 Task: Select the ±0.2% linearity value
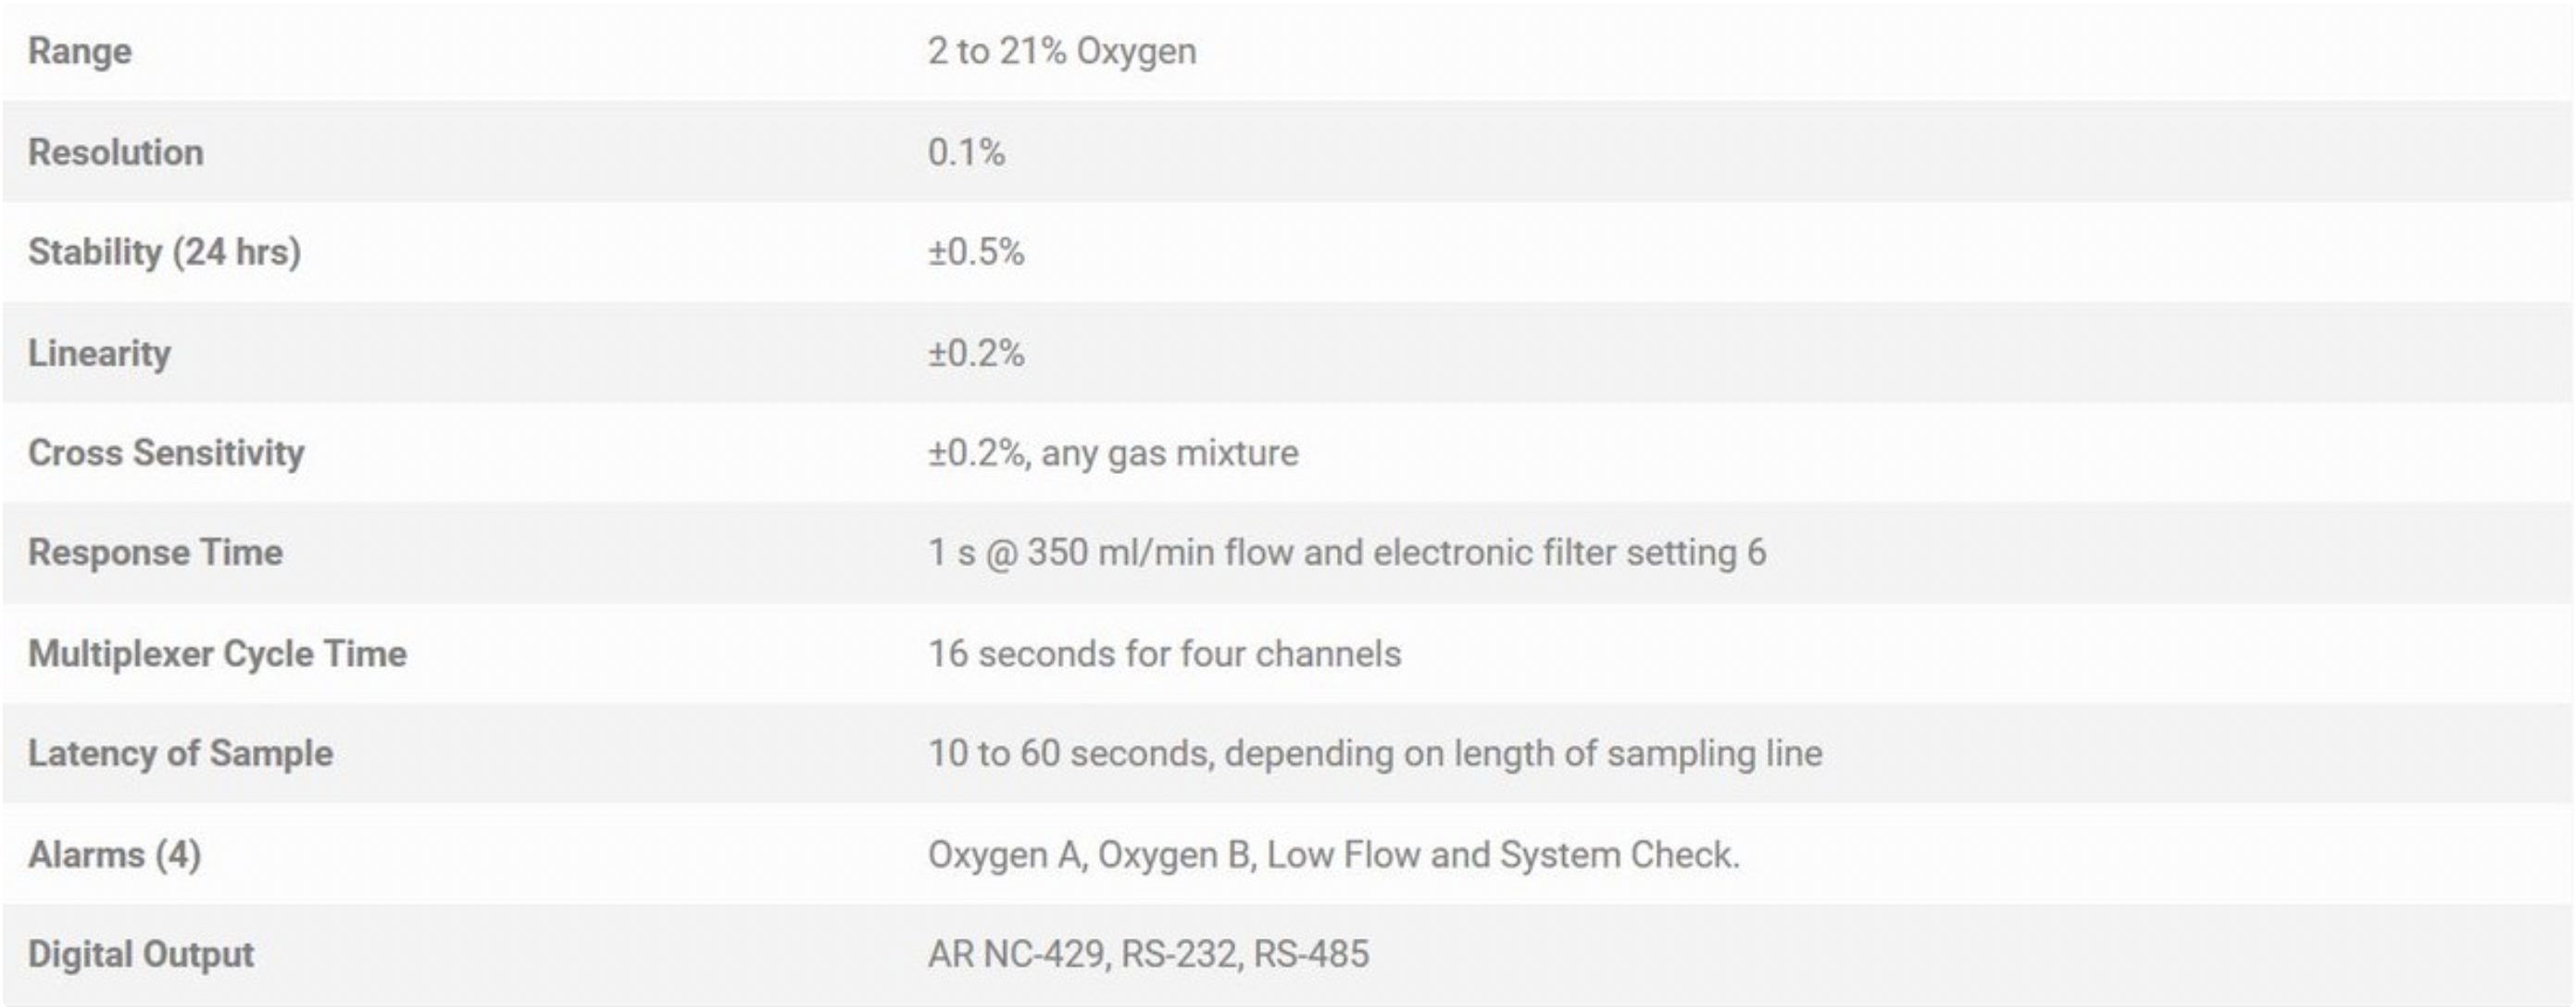976,353
